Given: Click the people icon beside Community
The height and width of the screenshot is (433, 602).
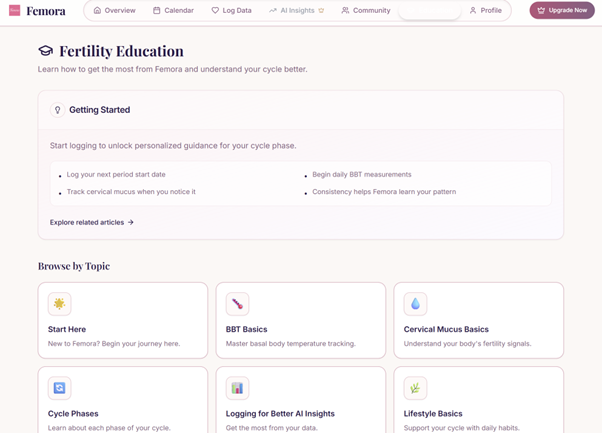Looking at the screenshot, I should point(346,10).
